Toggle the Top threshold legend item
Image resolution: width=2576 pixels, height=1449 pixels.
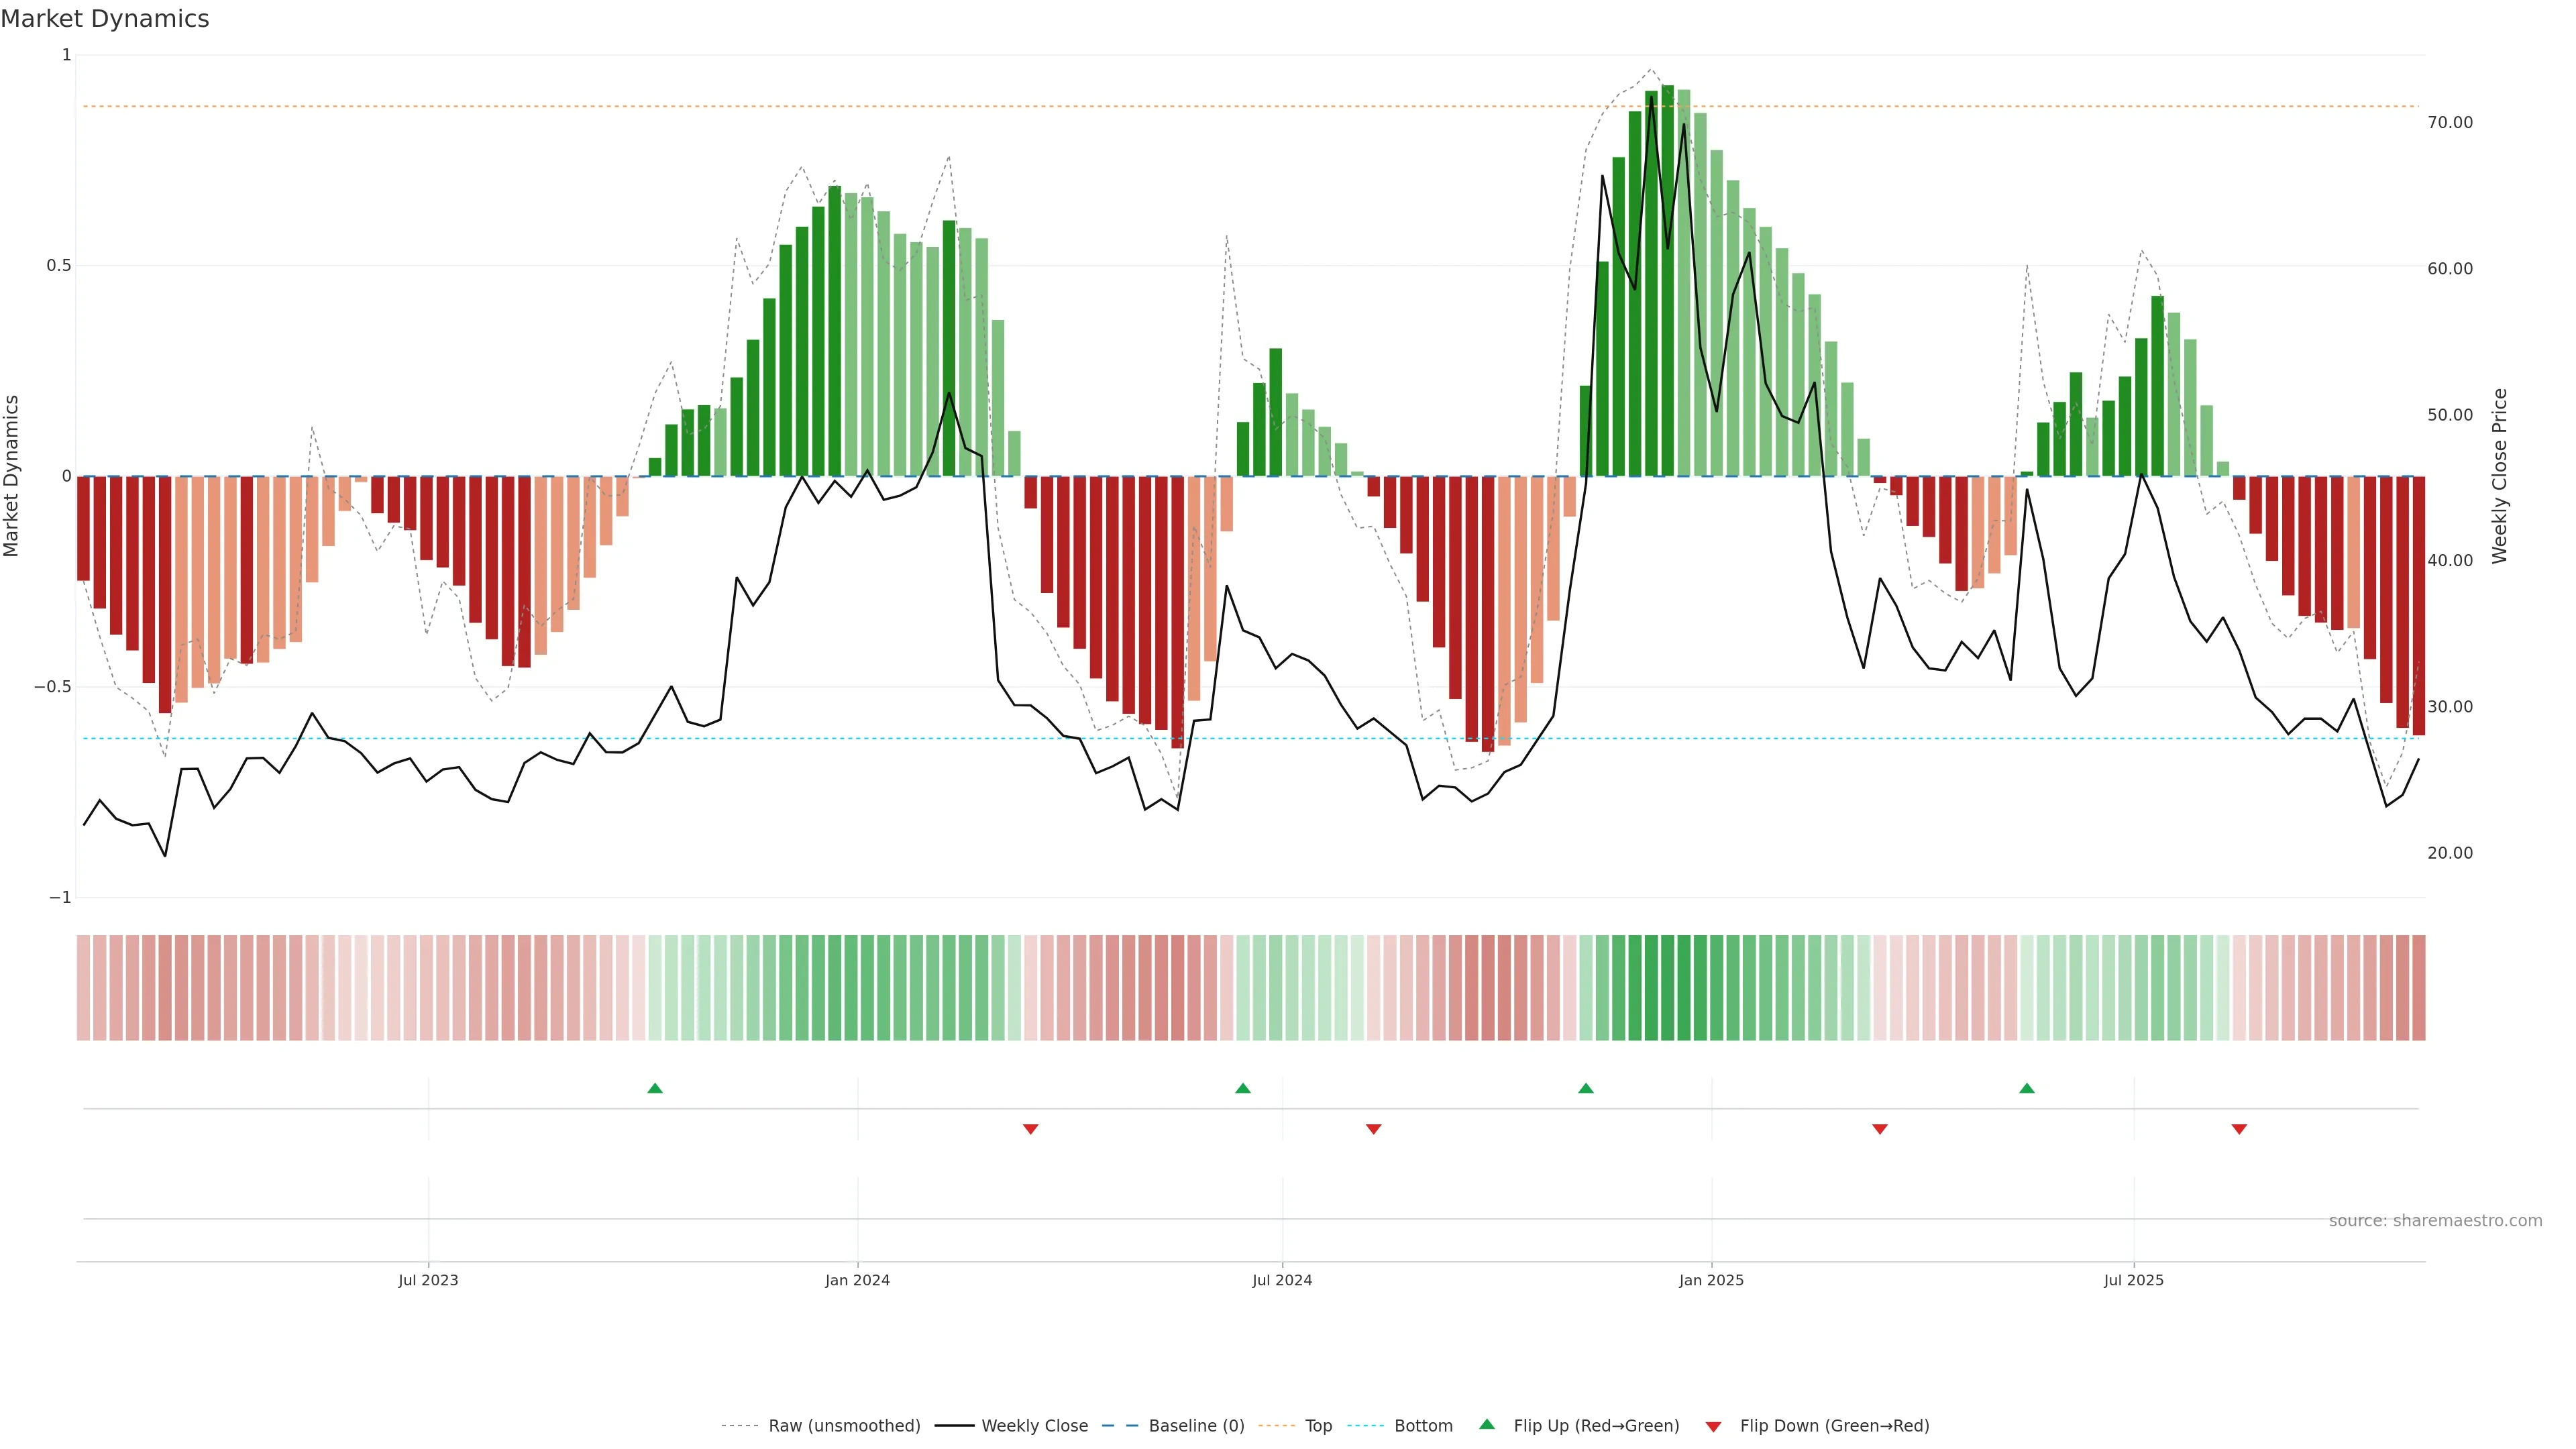[1318, 1426]
